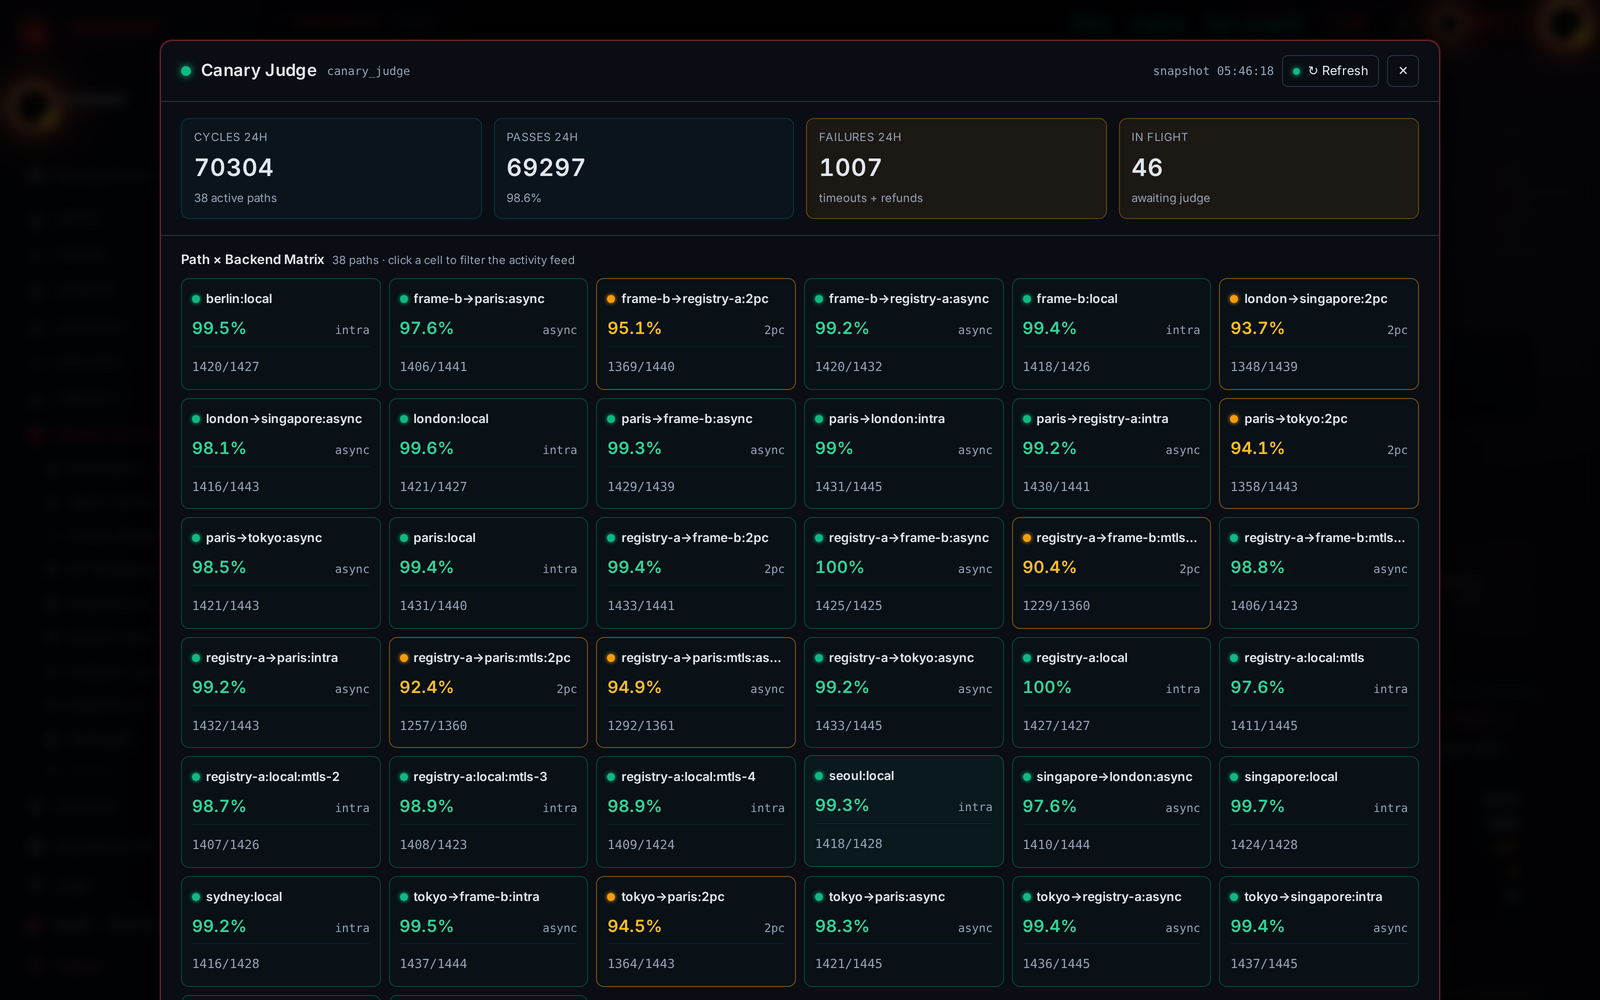Filter feed by frame-b→registry-a:2pc cell

[x=696, y=334]
